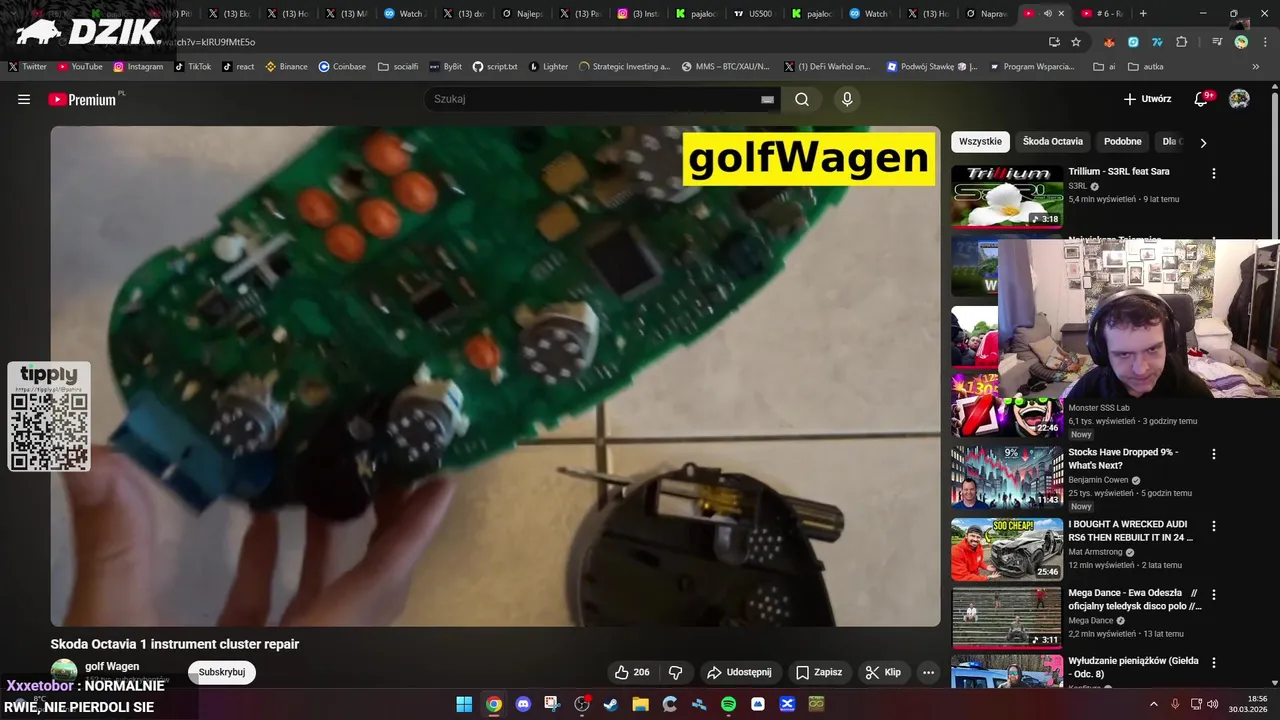
Task: Open the YouTube guide hamburger menu
Action: pos(24,99)
